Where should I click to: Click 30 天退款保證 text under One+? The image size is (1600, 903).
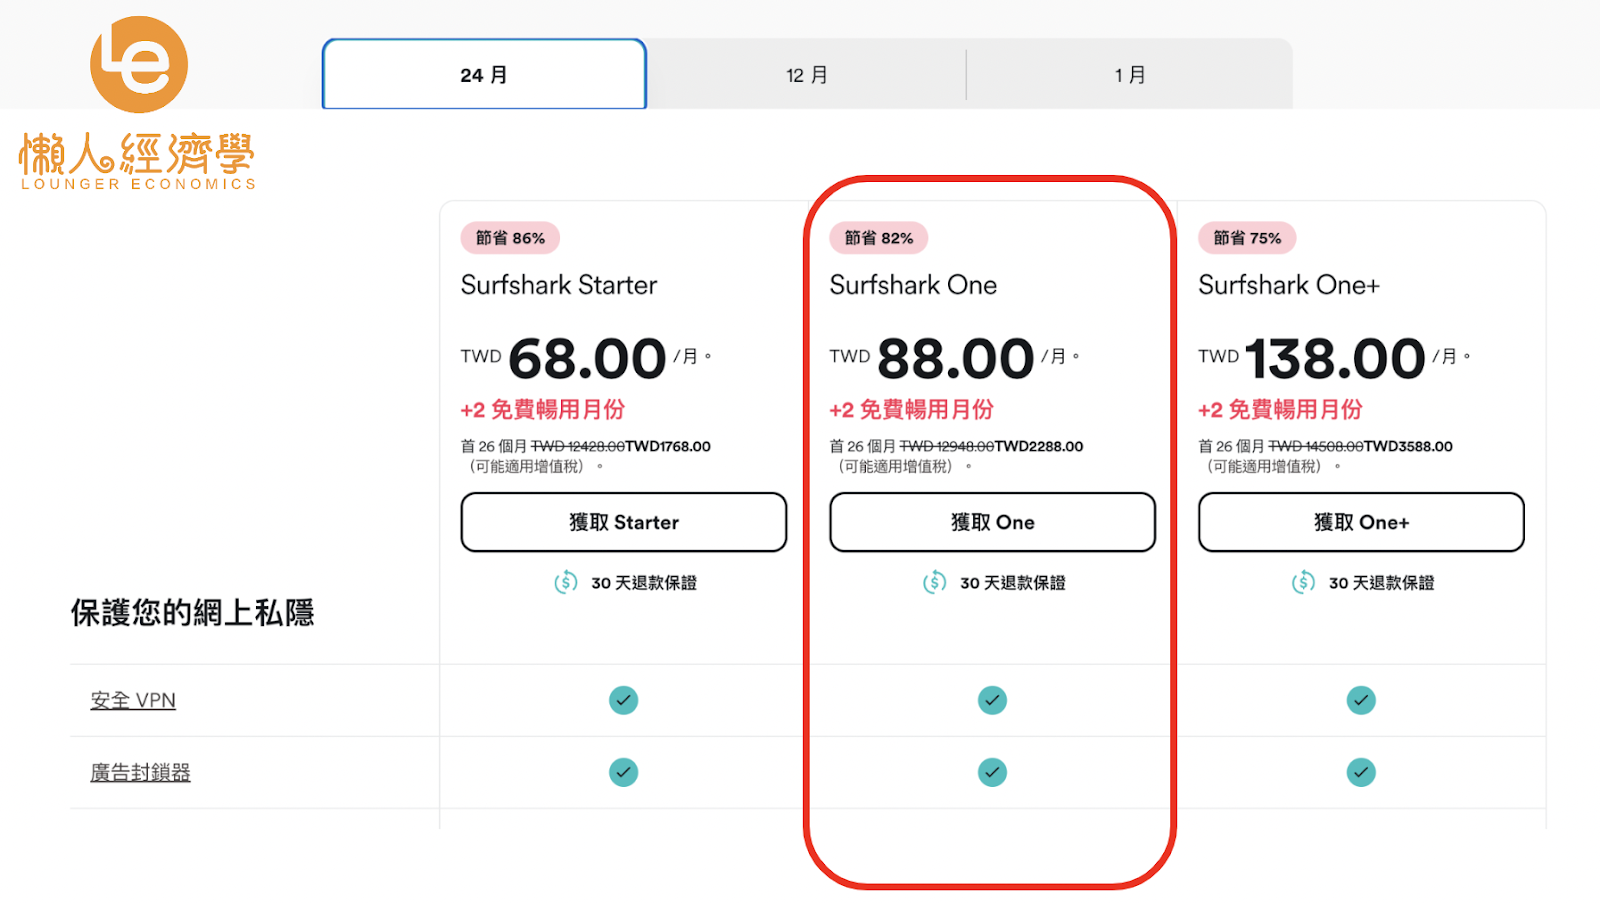(1382, 583)
